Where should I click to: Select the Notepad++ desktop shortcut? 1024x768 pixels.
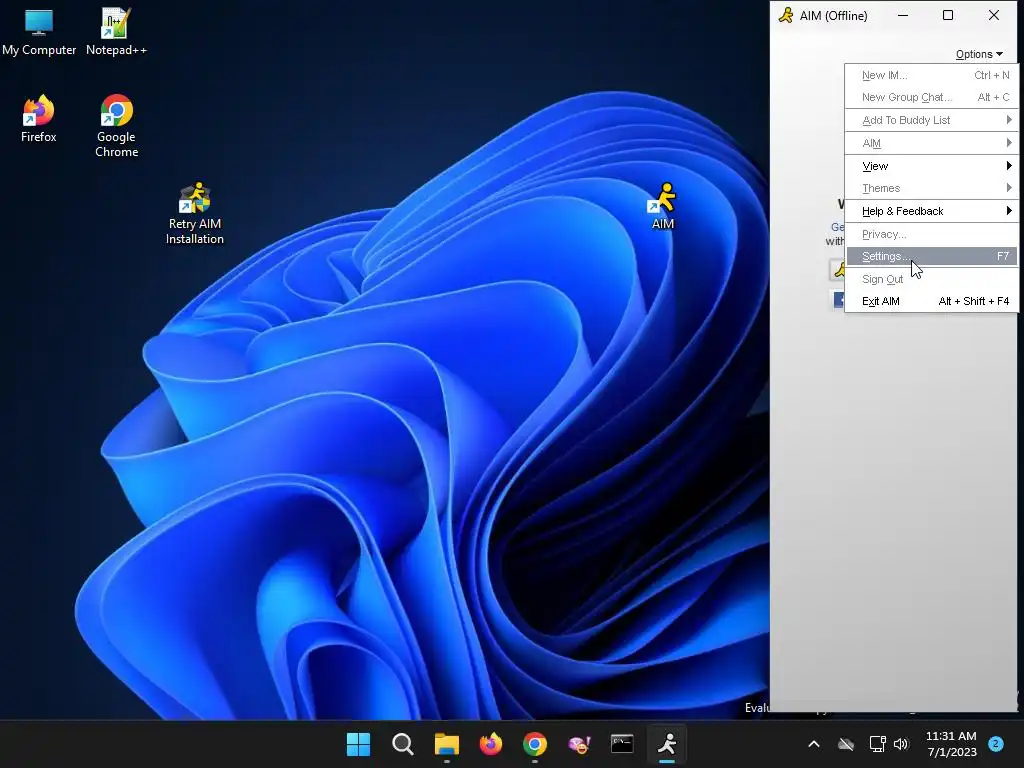pyautogui.click(x=116, y=31)
